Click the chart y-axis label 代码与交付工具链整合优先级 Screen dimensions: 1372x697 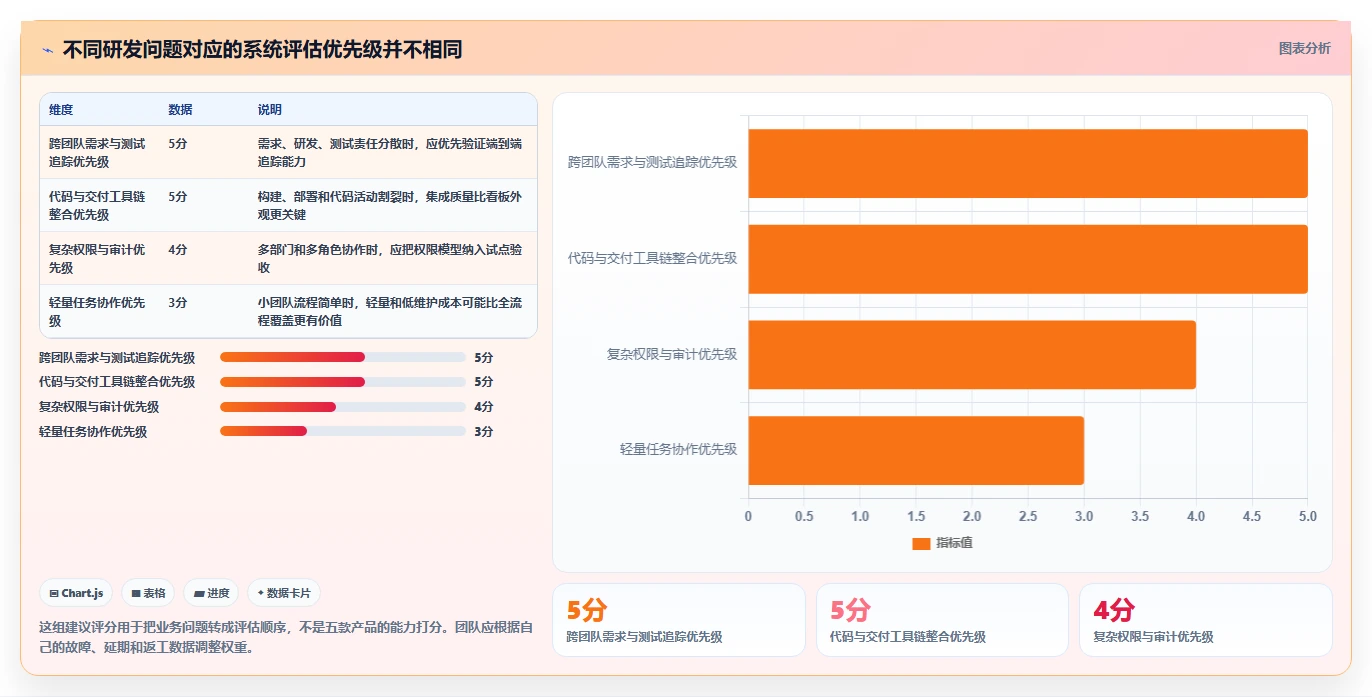pos(653,258)
